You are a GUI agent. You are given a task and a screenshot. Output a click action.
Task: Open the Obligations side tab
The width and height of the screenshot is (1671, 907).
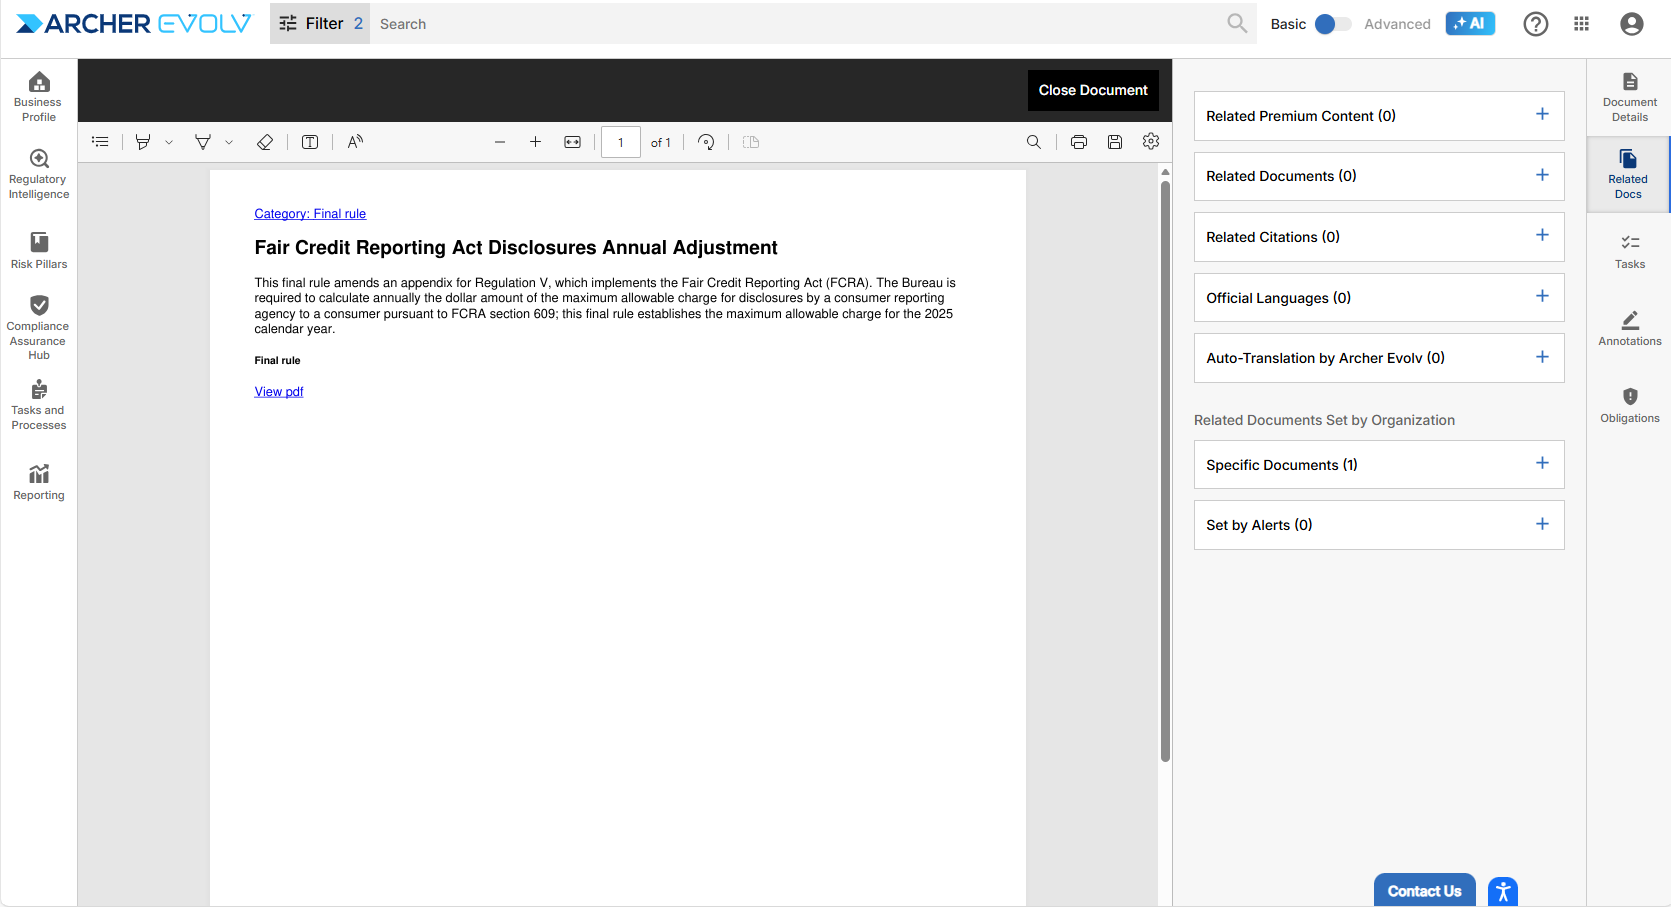1629,405
